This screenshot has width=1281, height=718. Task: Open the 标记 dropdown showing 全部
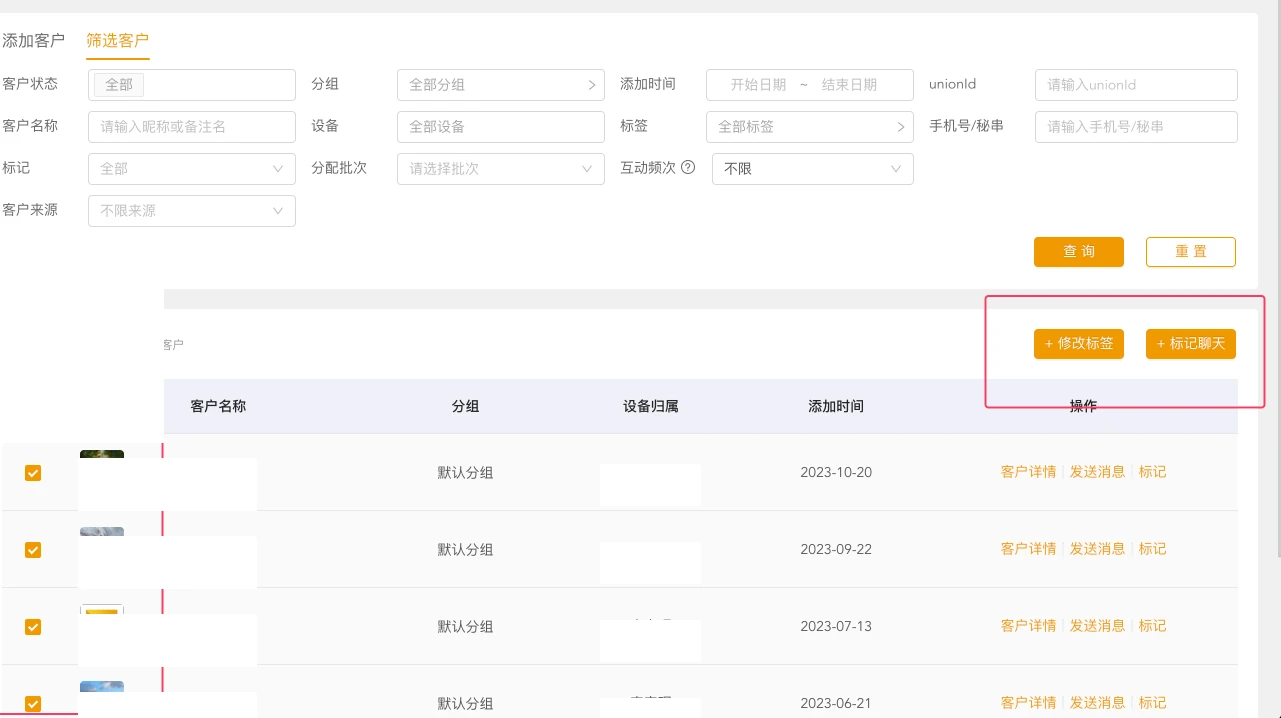coord(192,169)
